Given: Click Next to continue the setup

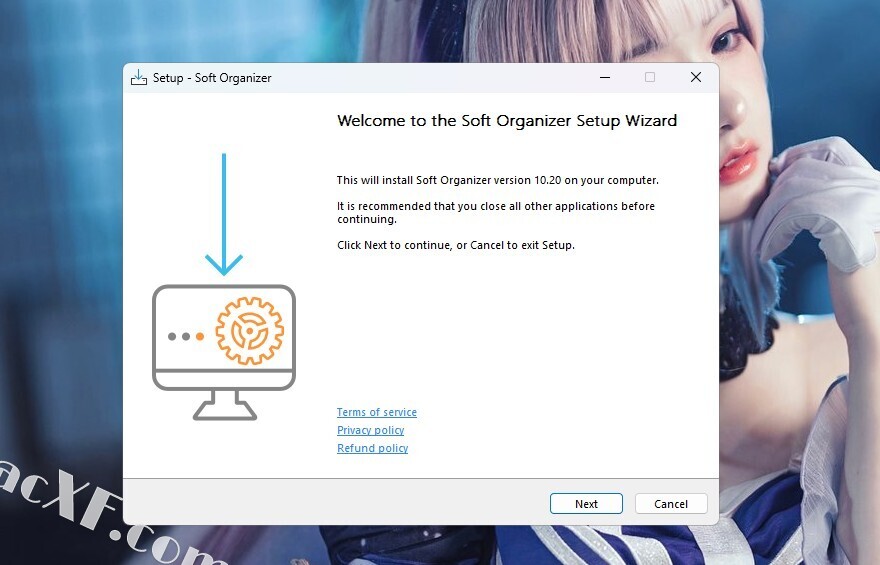Looking at the screenshot, I should [586, 503].
